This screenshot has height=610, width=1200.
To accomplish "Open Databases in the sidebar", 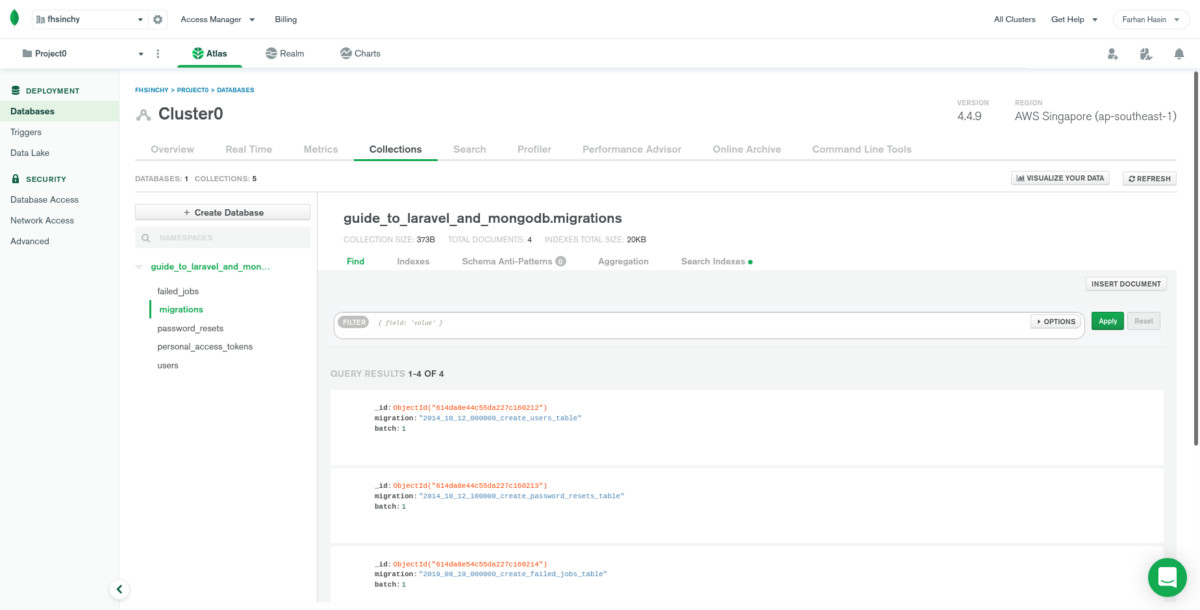I will click(59, 111).
